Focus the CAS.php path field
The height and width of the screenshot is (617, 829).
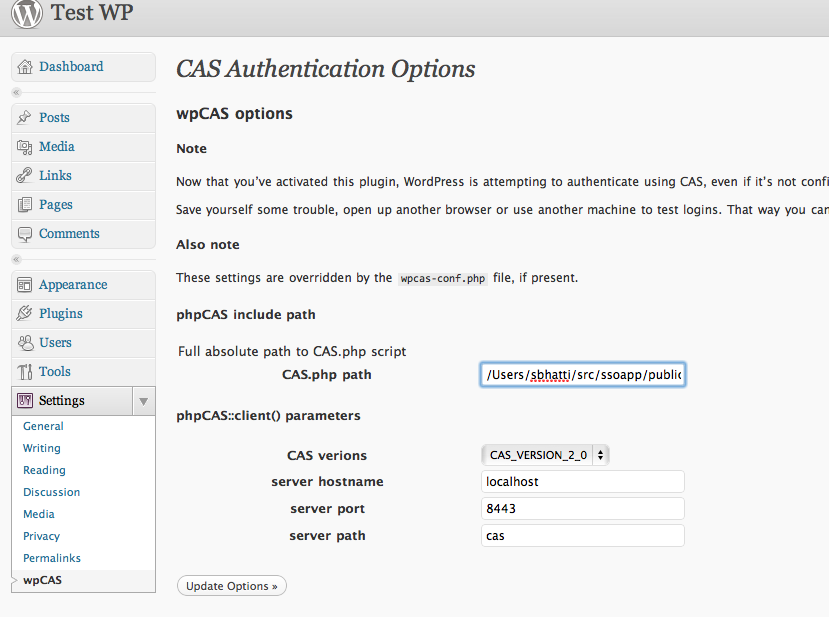click(583, 375)
